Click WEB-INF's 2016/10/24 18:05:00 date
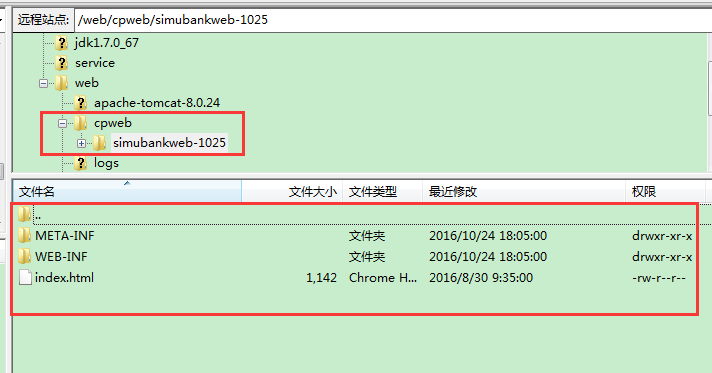The width and height of the screenshot is (712, 373). coord(488,256)
